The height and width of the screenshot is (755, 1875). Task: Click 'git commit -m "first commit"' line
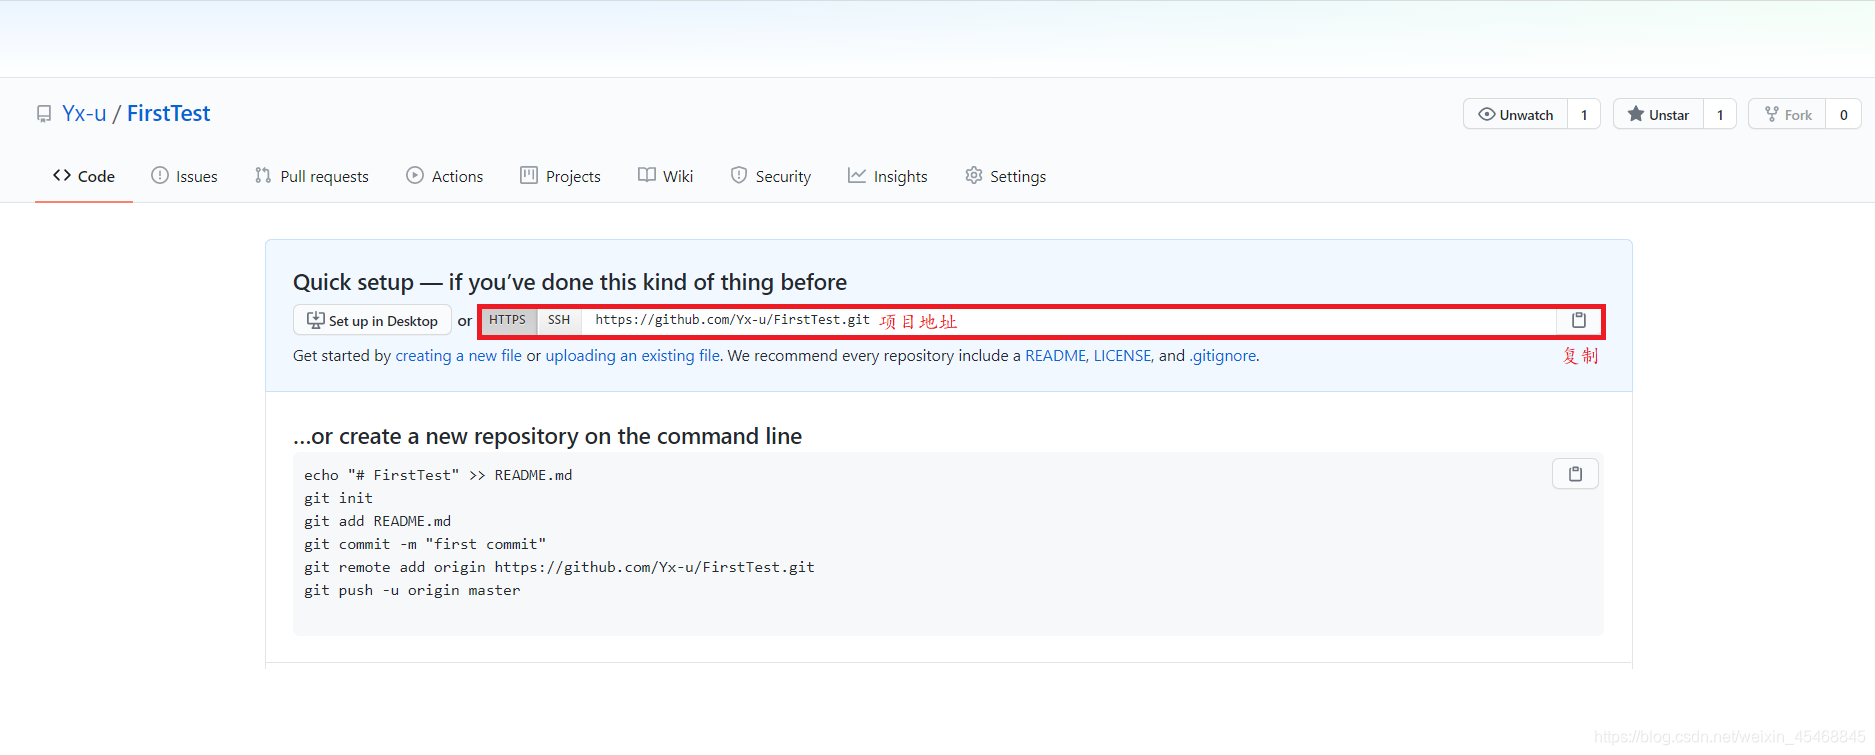tap(425, 544)
